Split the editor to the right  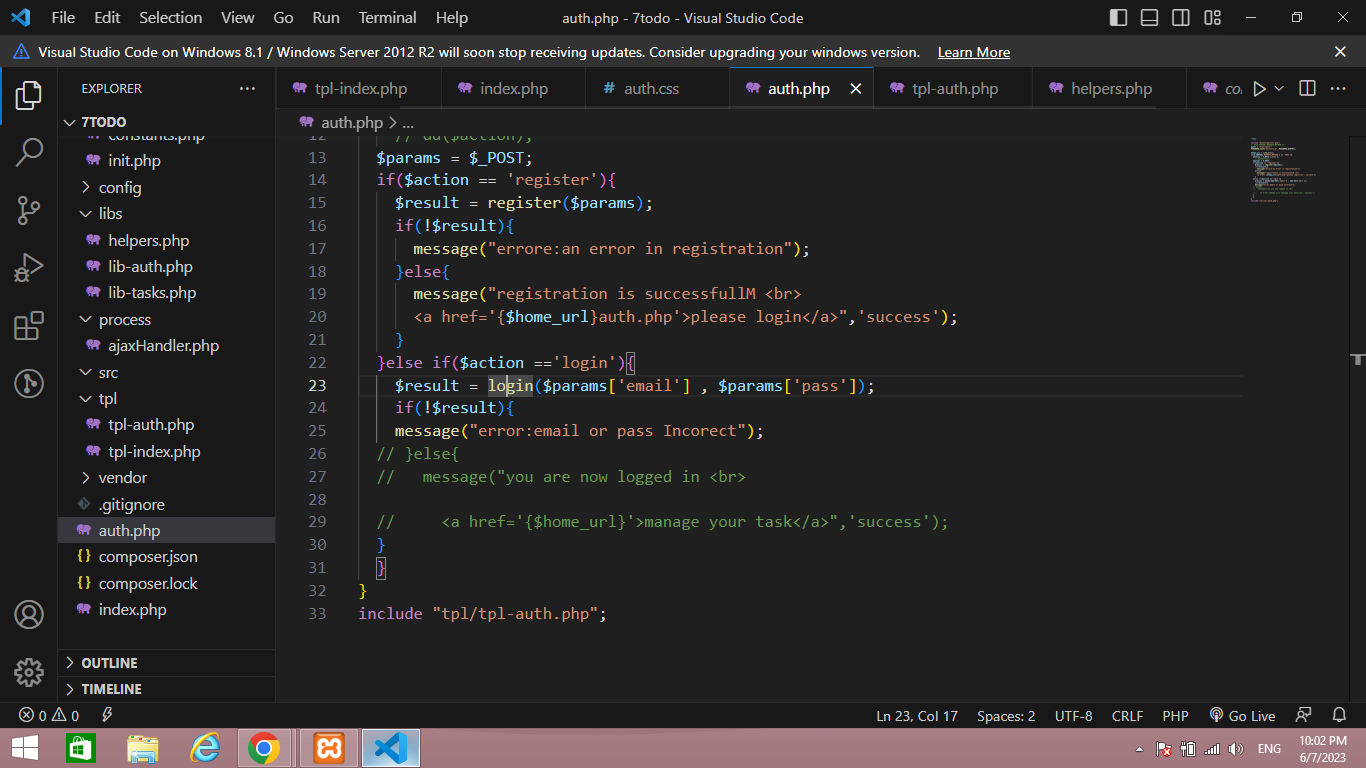click(1307, 89)
